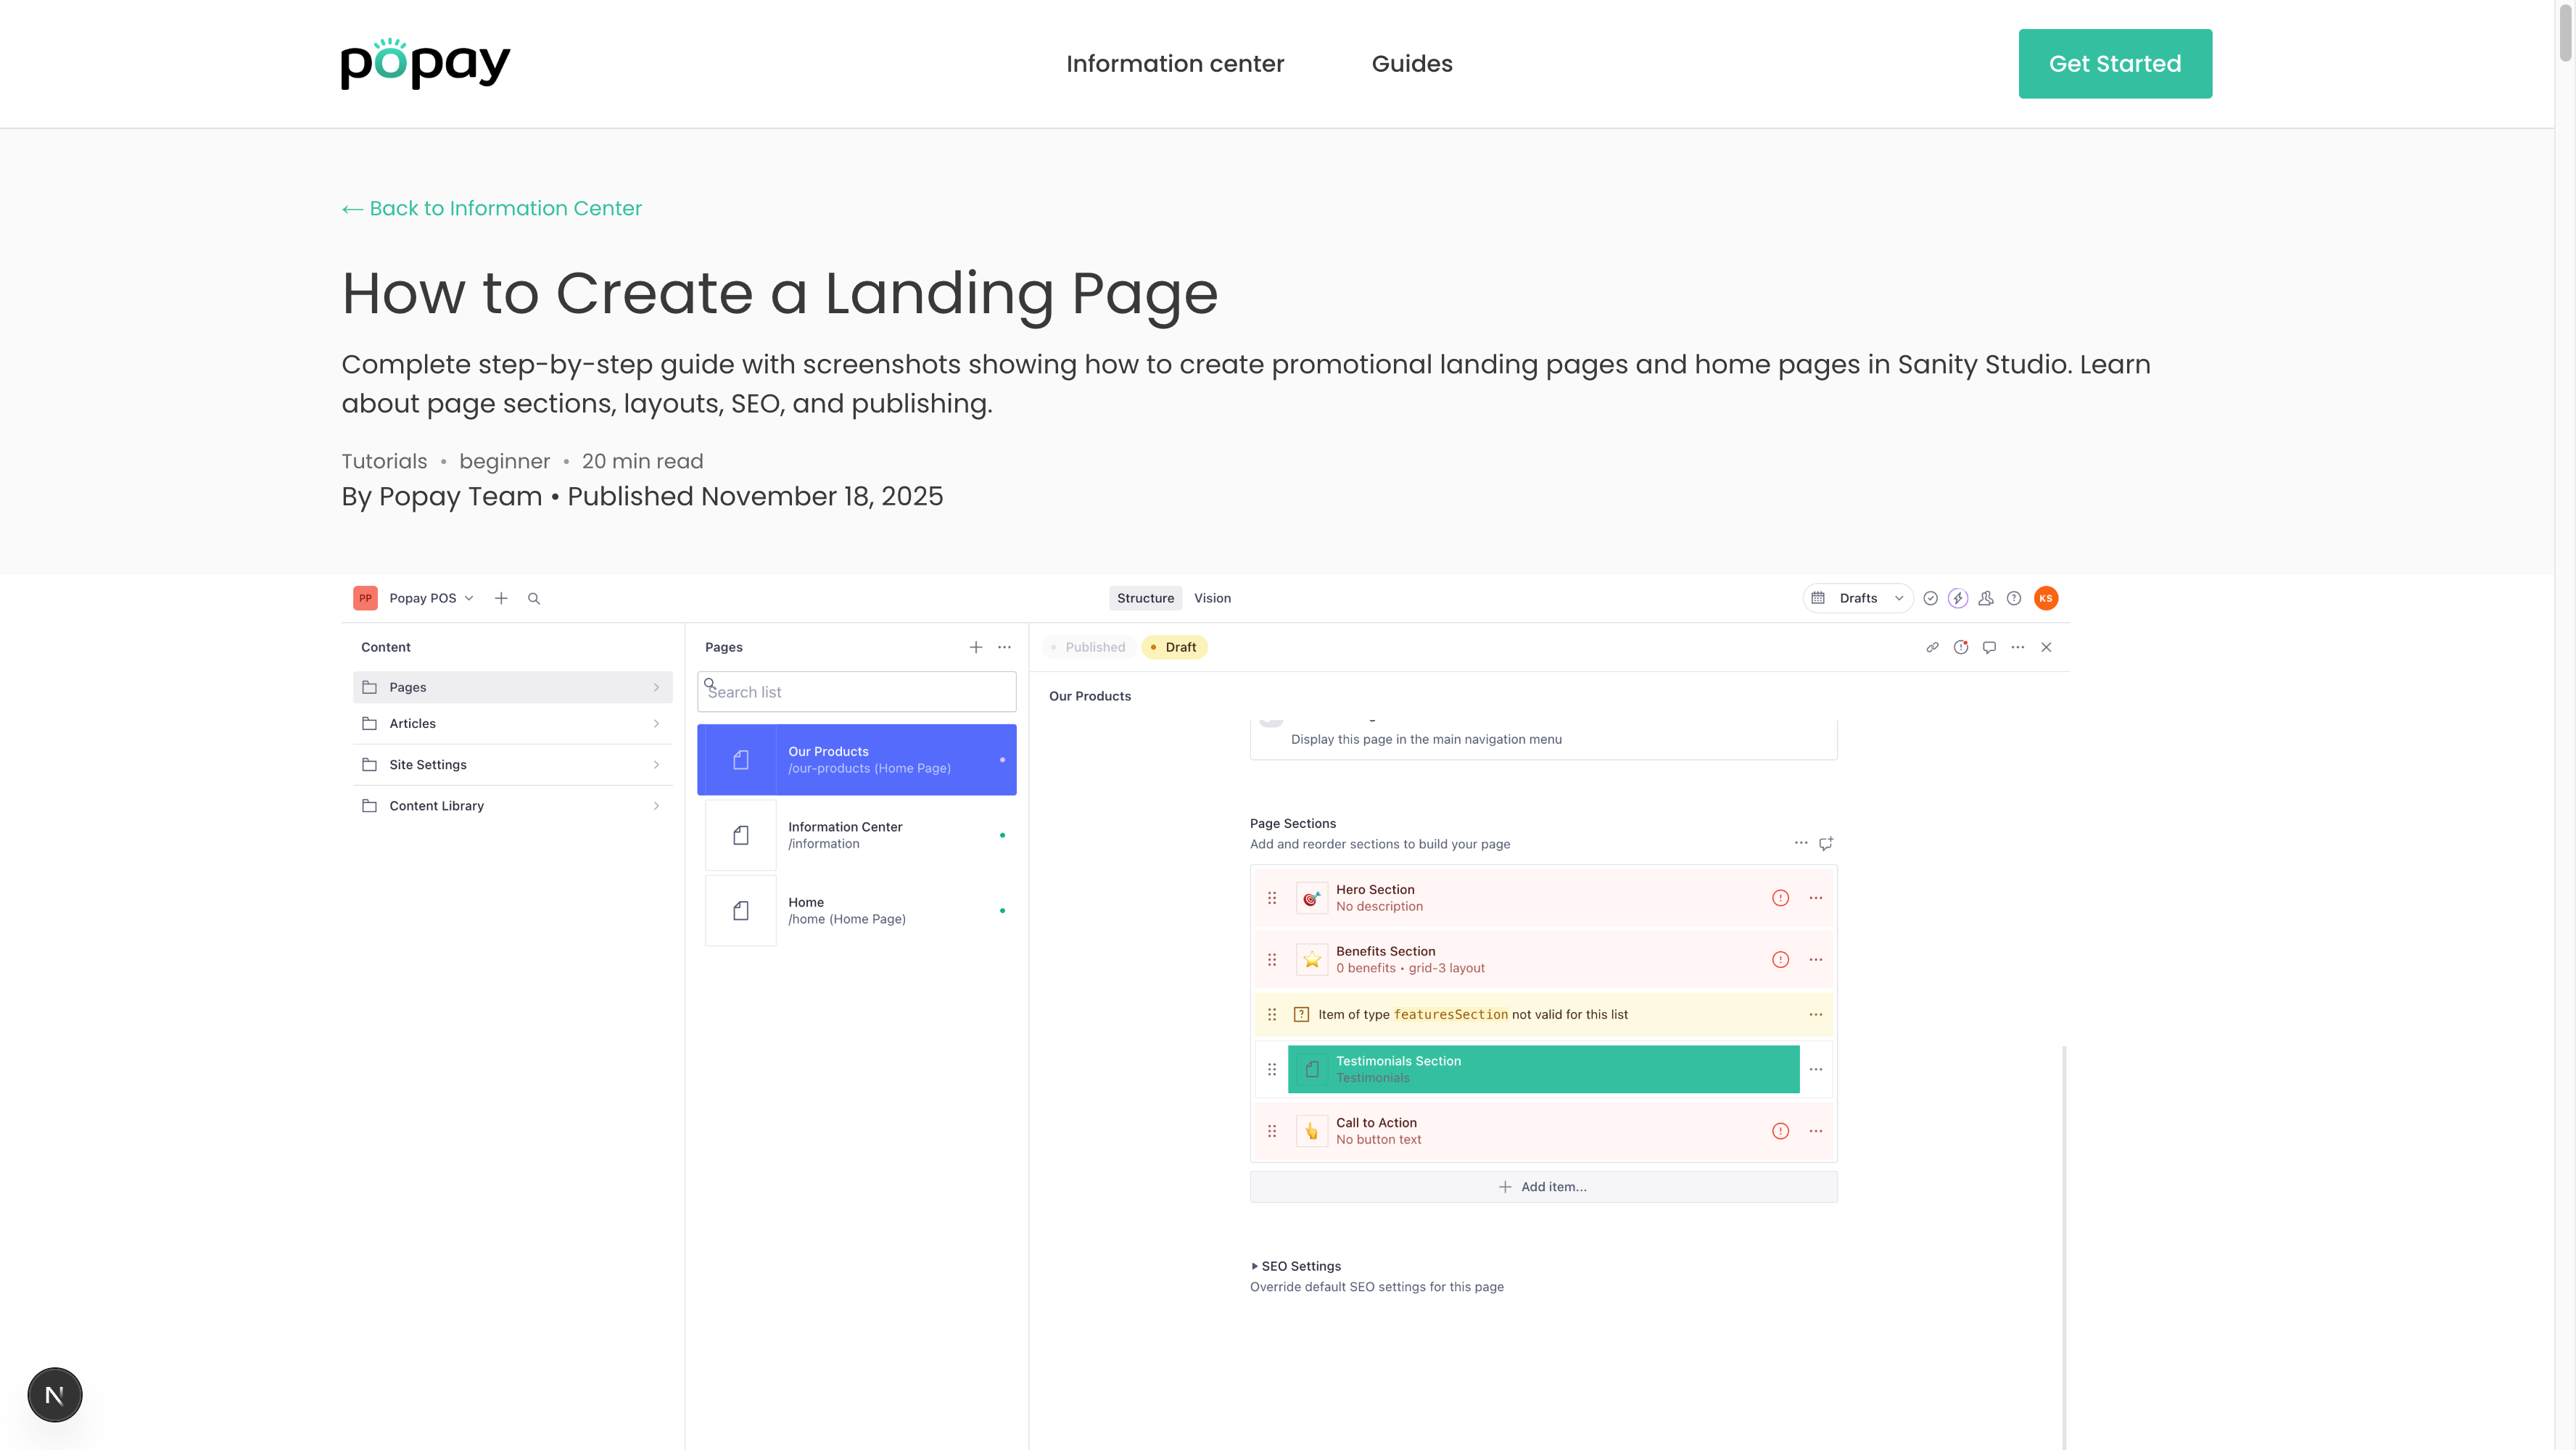Switch to the Draft version chip
This screenshot has width=2576, height=1450.
pyautogui.click(x=1174, y=647)
